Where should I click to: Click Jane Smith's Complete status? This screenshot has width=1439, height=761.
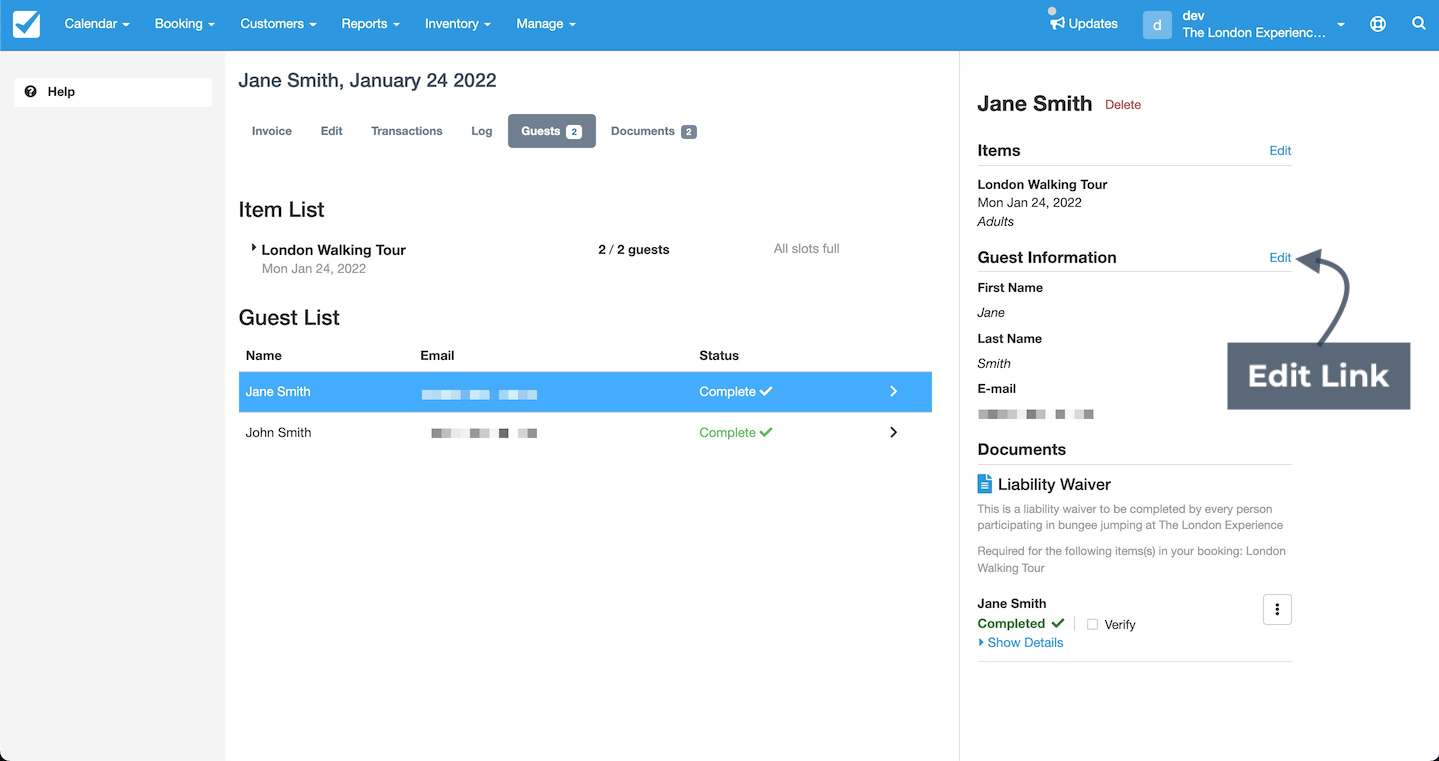[x=736, y=392]
